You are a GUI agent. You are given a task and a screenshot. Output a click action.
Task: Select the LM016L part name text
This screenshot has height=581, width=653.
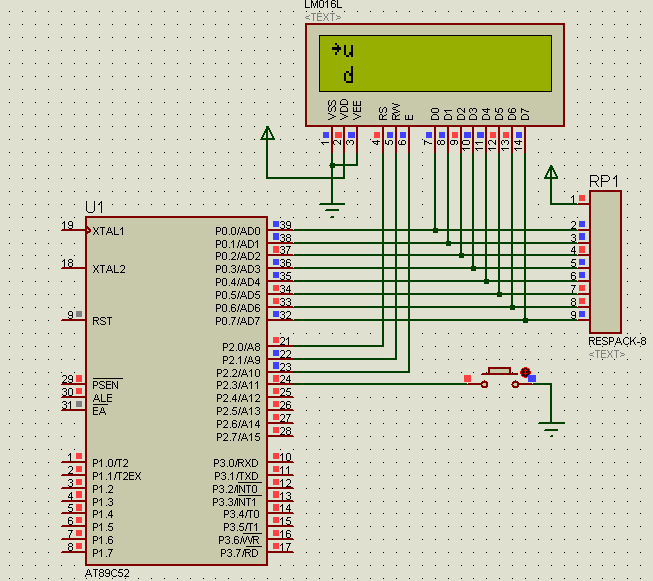click(323, 5)
